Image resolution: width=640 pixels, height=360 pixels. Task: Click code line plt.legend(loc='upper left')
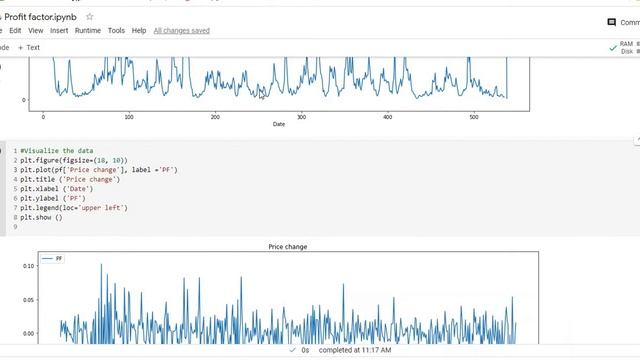[x=74, y=208]
